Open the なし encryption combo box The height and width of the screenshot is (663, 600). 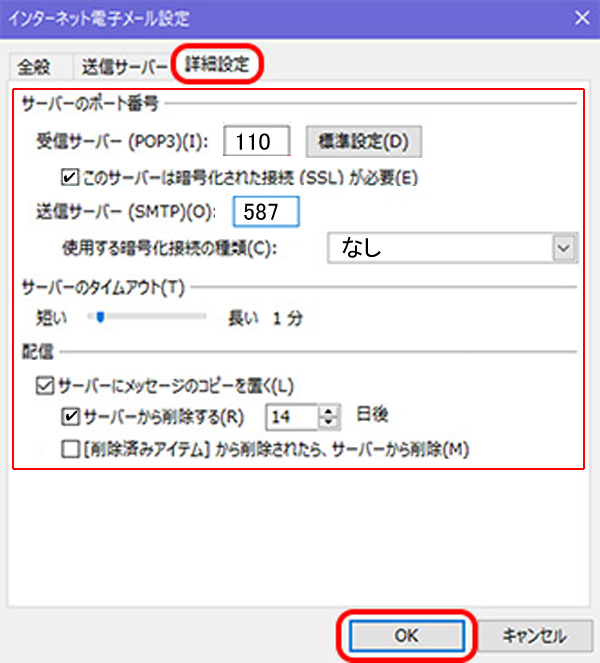440,248
